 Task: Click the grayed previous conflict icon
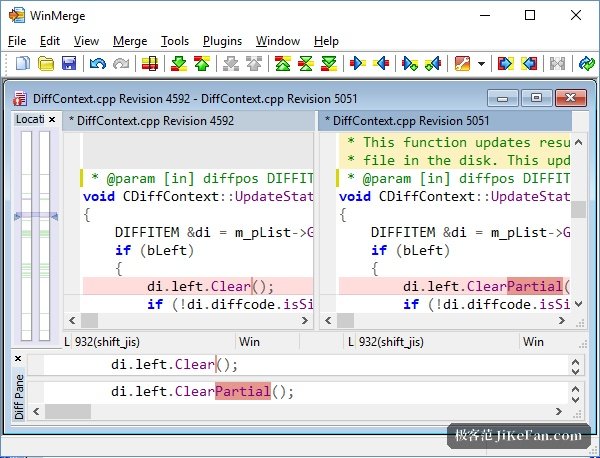(254, 64)
